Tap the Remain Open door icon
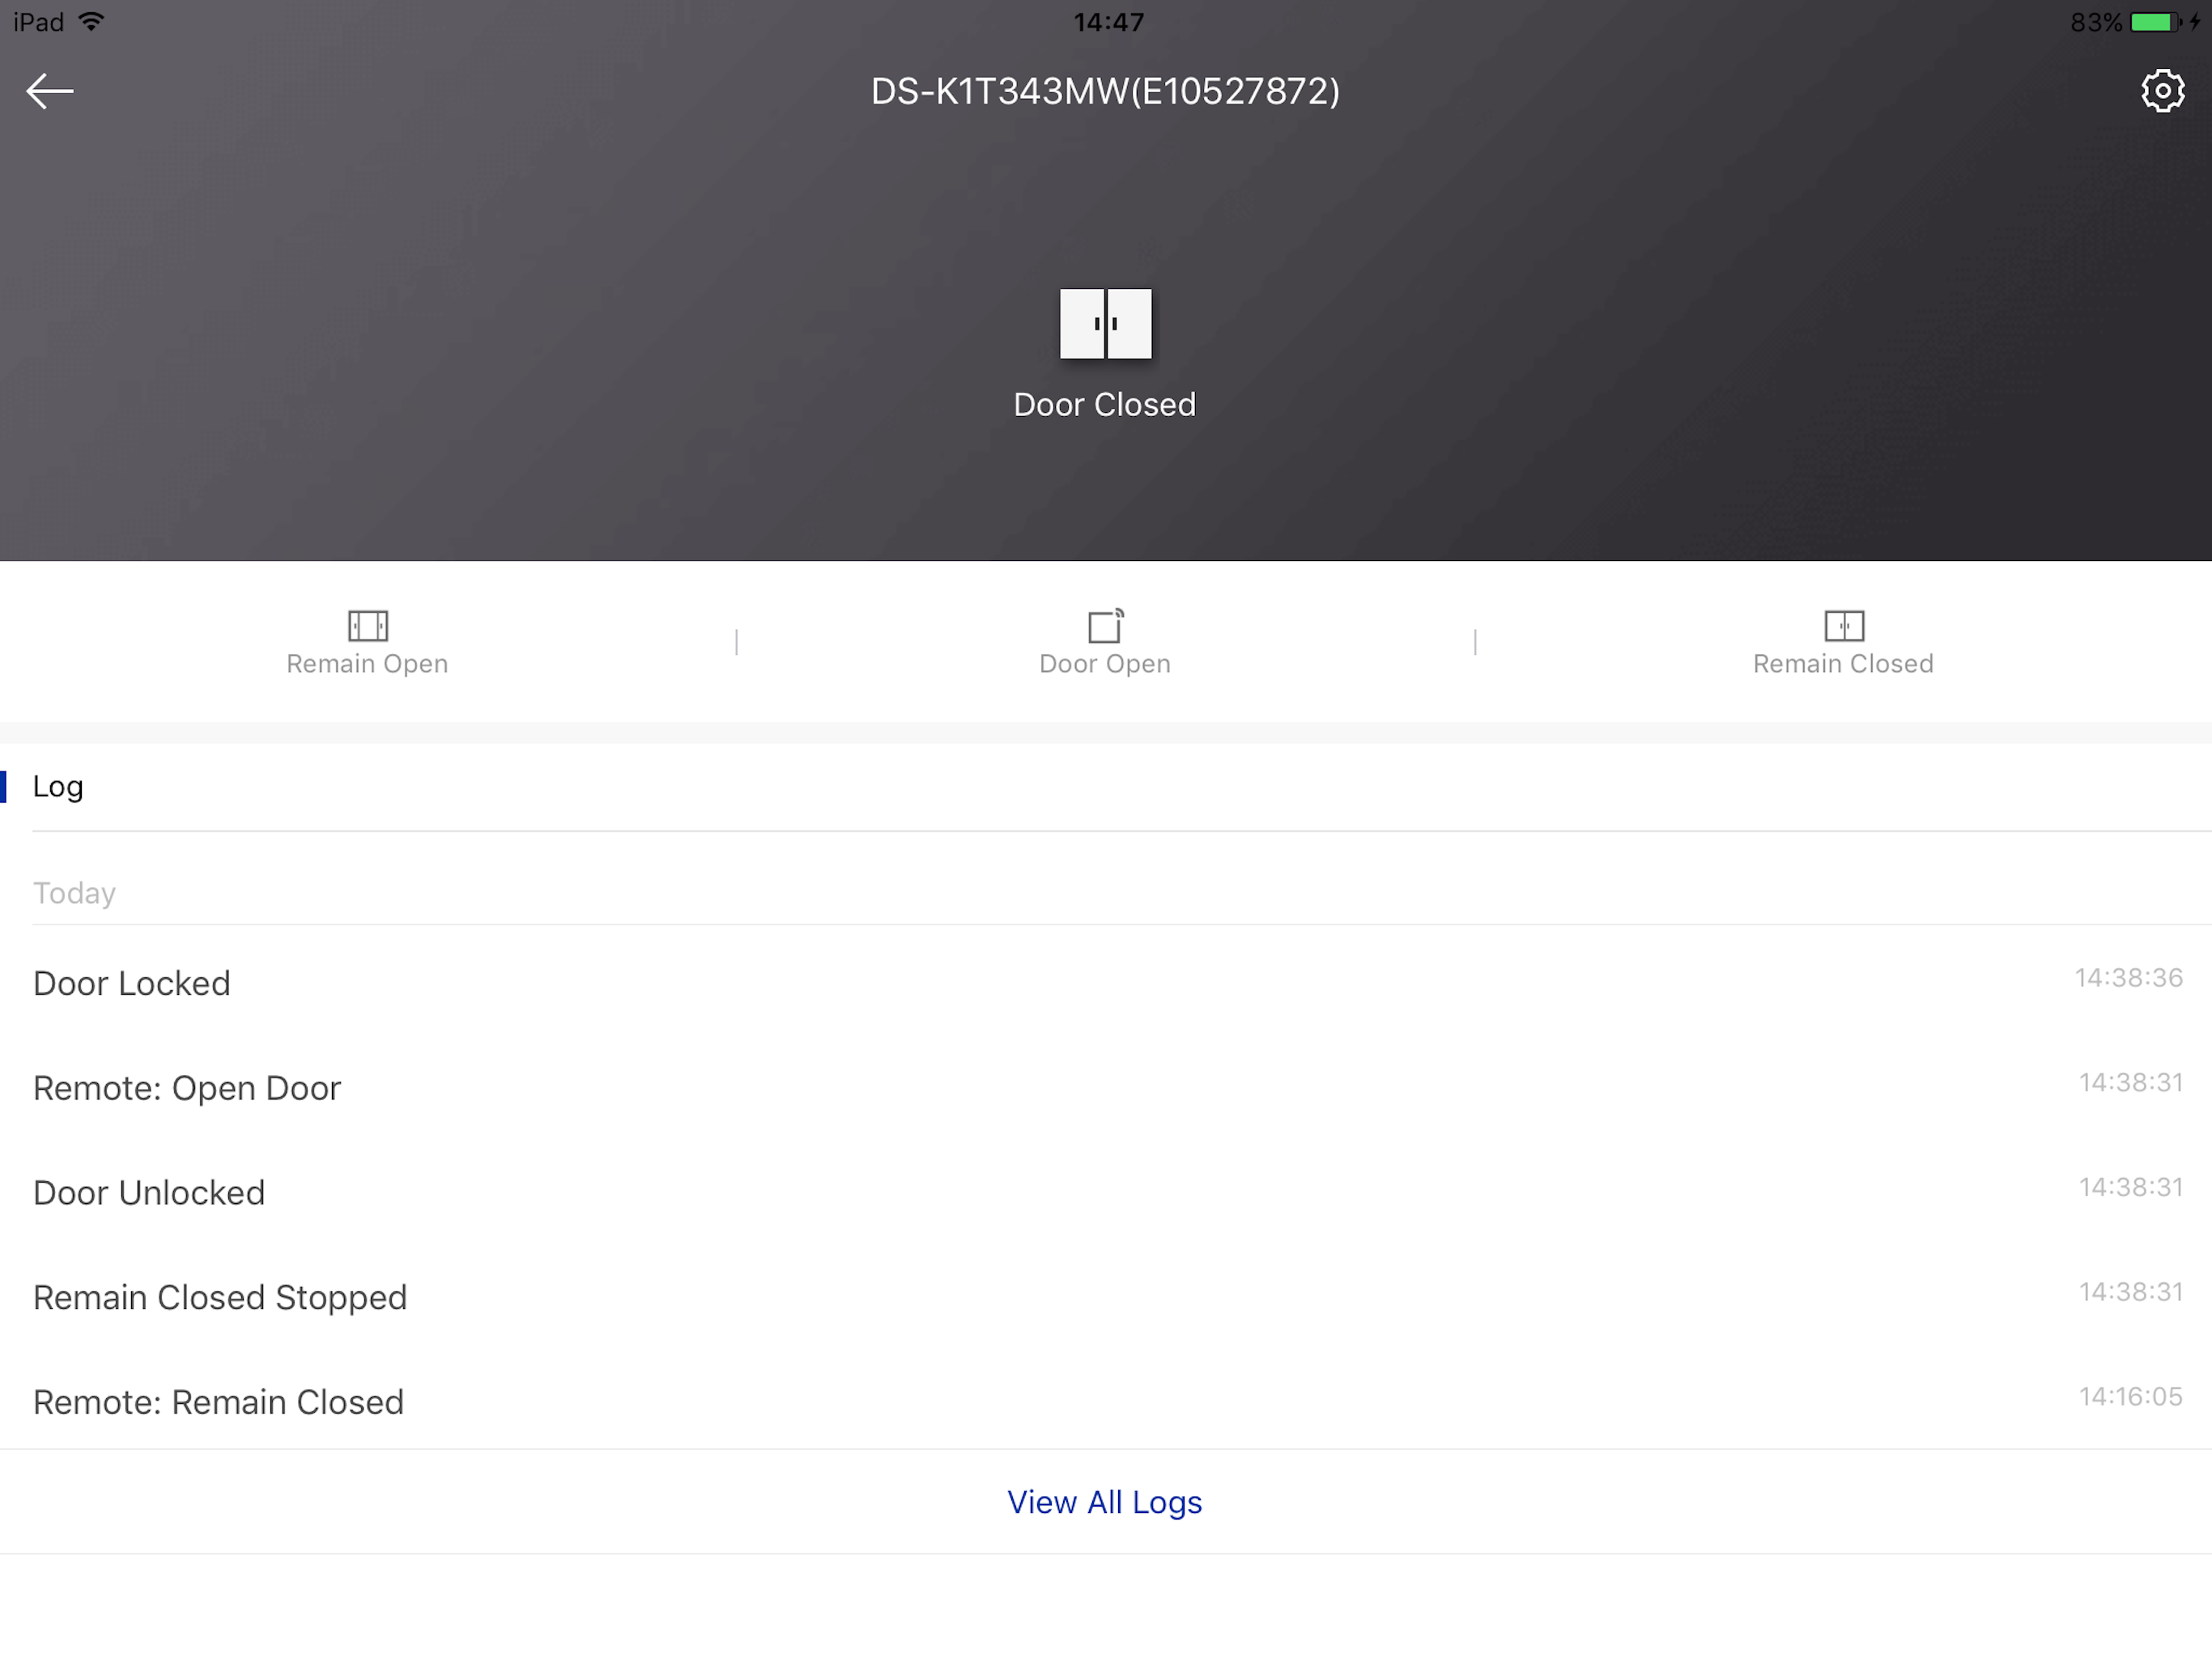This screenshot has height=1658, width=2212. pyautogui.click(x=367, y=626)
